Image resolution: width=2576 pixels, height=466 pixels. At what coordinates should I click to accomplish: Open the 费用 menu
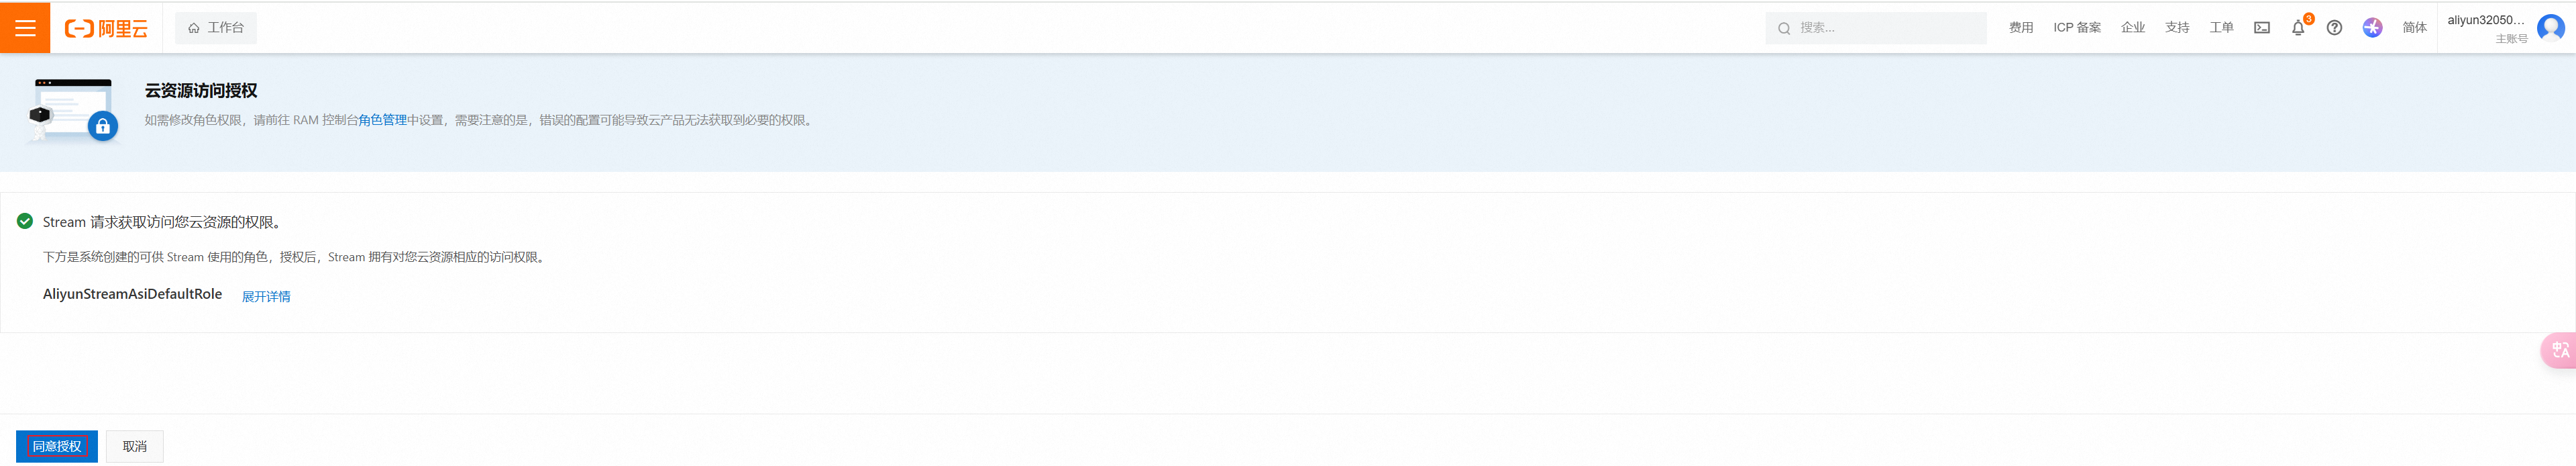2020,28
